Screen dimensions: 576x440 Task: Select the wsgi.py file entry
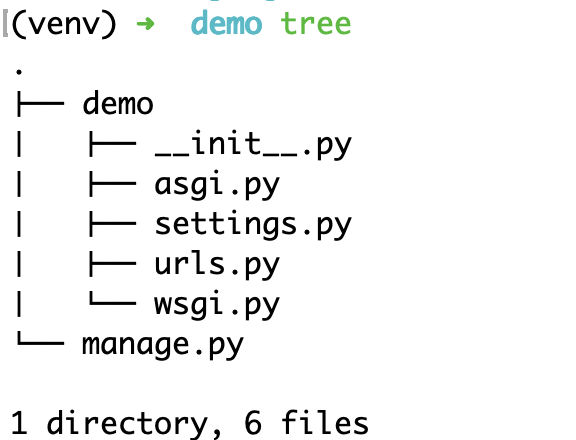tap(217, 304)
